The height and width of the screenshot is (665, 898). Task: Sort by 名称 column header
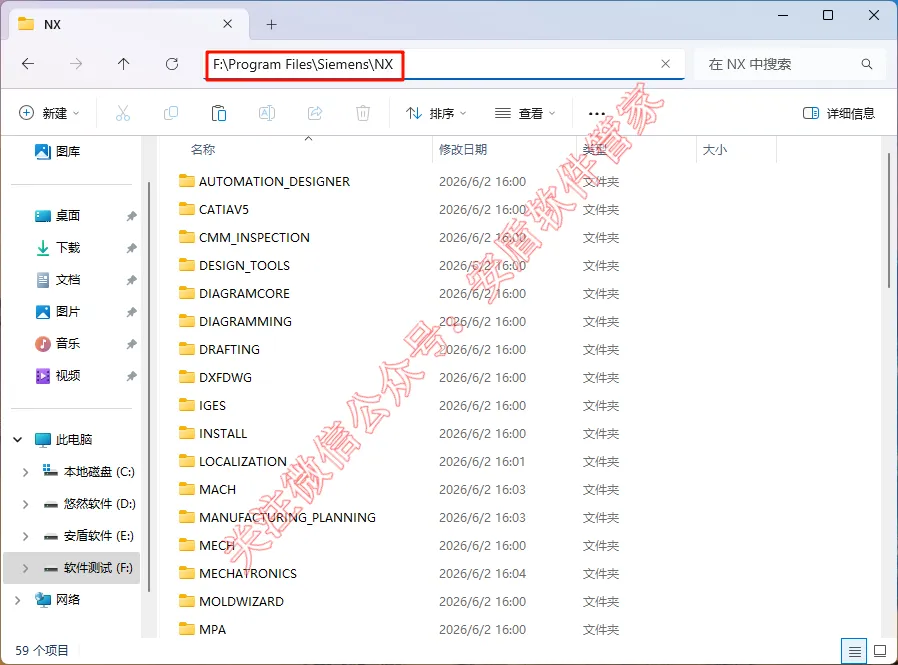click(x=203, y=149)
